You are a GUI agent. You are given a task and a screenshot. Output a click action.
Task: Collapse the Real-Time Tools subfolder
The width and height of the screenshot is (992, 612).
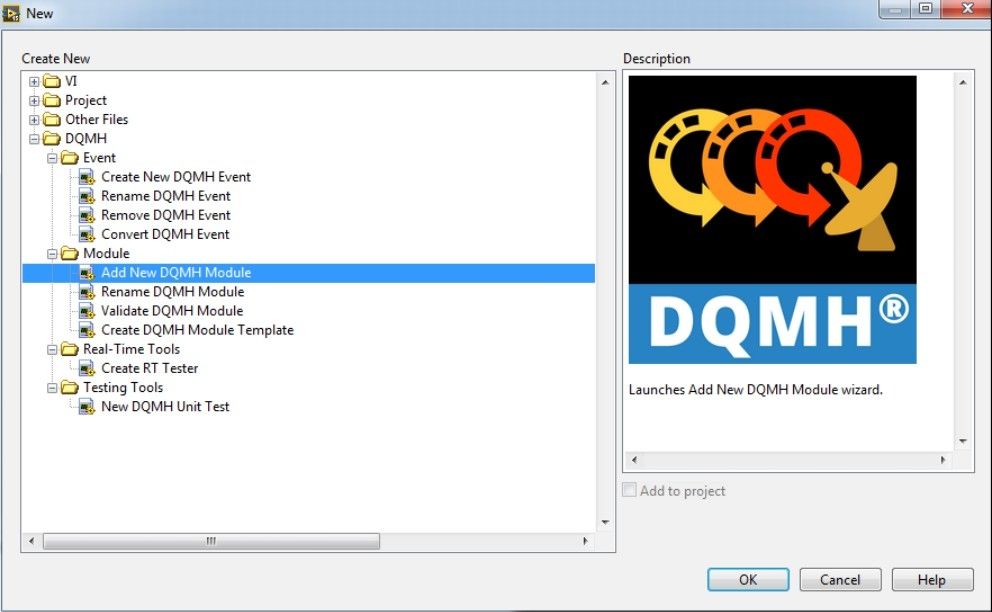tap(52, 349)
